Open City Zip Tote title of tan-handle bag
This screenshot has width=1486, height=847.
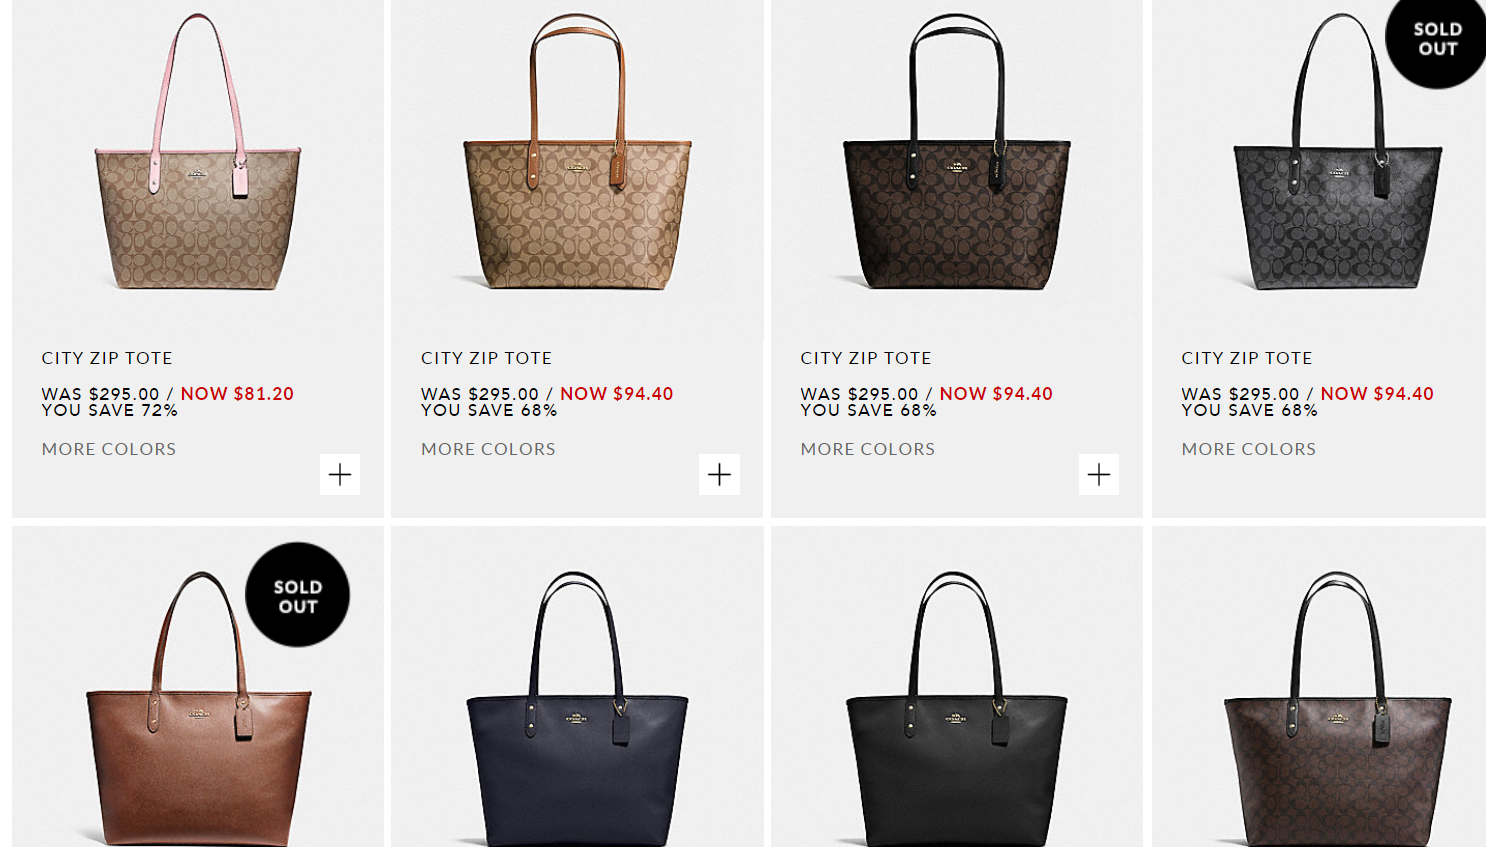pyautogui.click(x=486, y=358)
